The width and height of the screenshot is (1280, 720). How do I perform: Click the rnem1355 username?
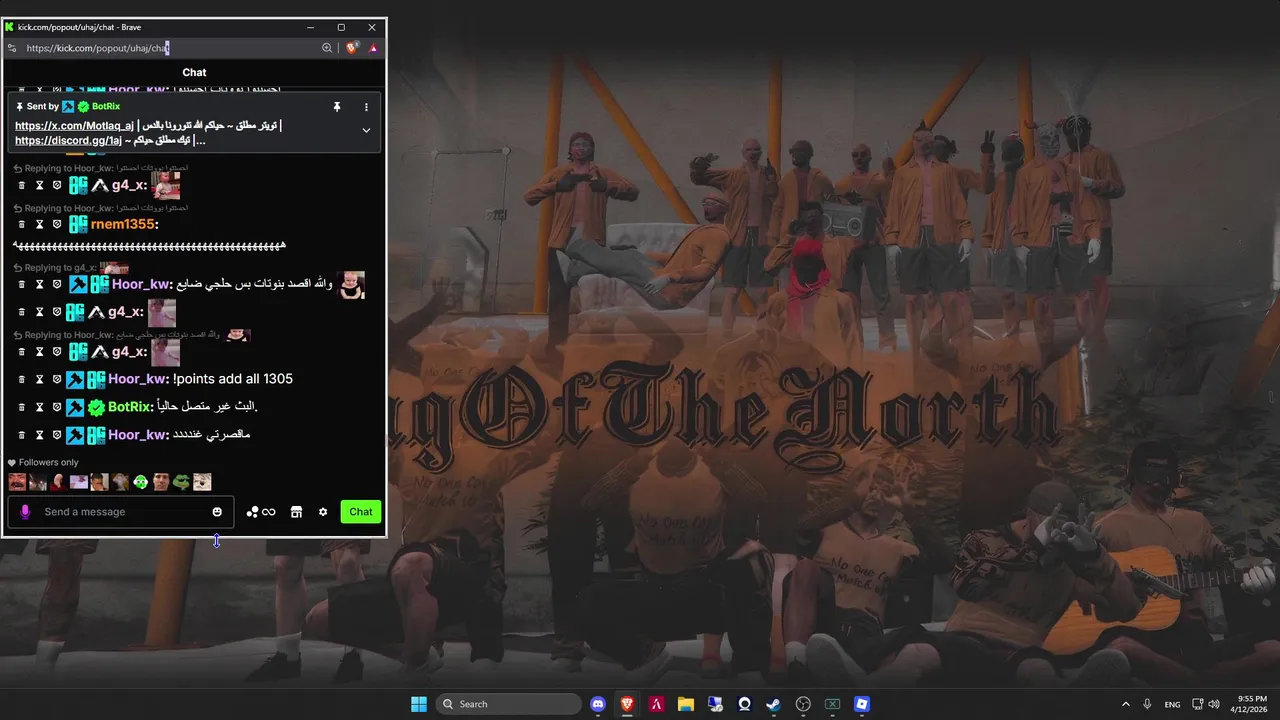pos(123,224)
